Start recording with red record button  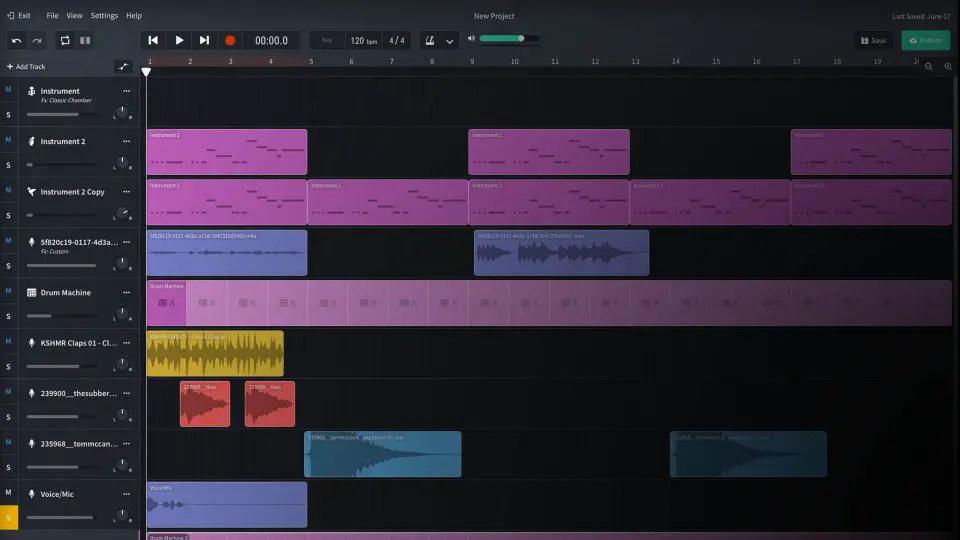tap(230, 40)
